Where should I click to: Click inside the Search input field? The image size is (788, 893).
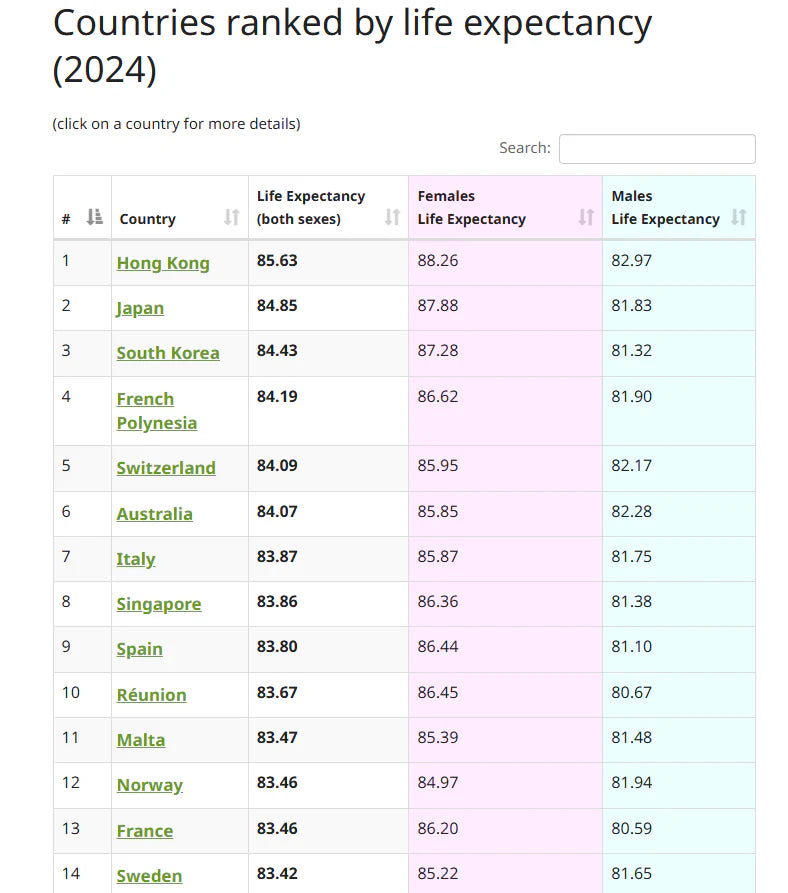tap(657, 149)
